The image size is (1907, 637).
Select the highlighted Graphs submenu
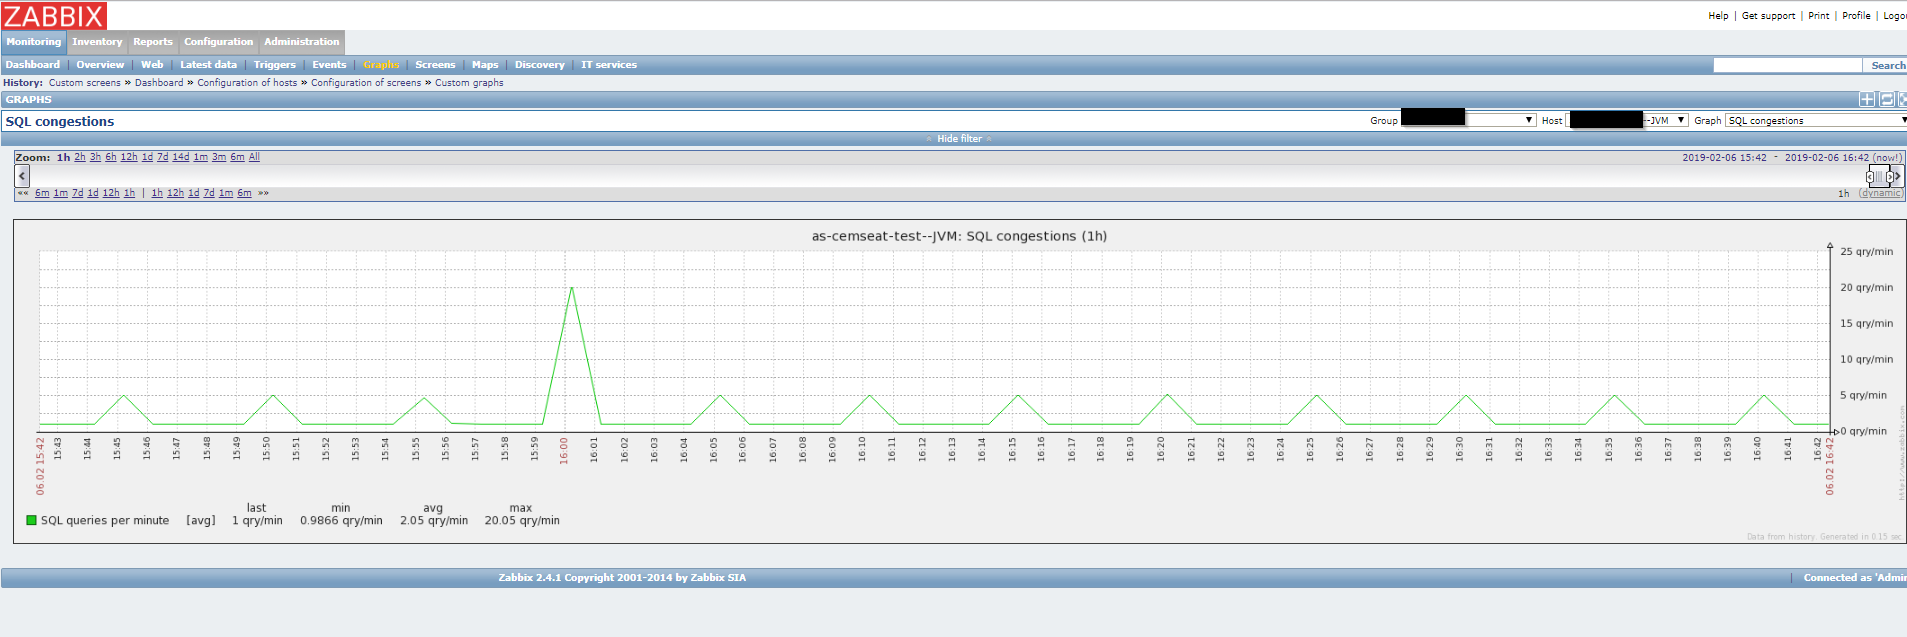381,65
